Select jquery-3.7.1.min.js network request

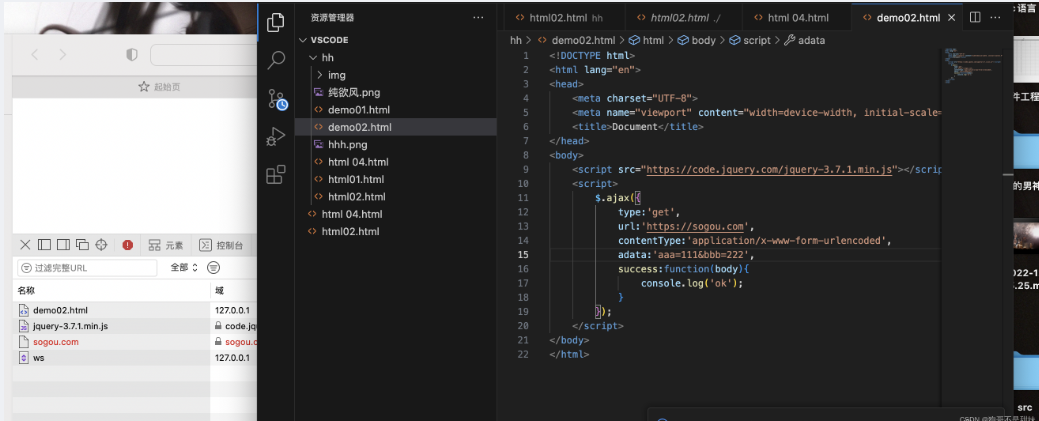point(70,326)
